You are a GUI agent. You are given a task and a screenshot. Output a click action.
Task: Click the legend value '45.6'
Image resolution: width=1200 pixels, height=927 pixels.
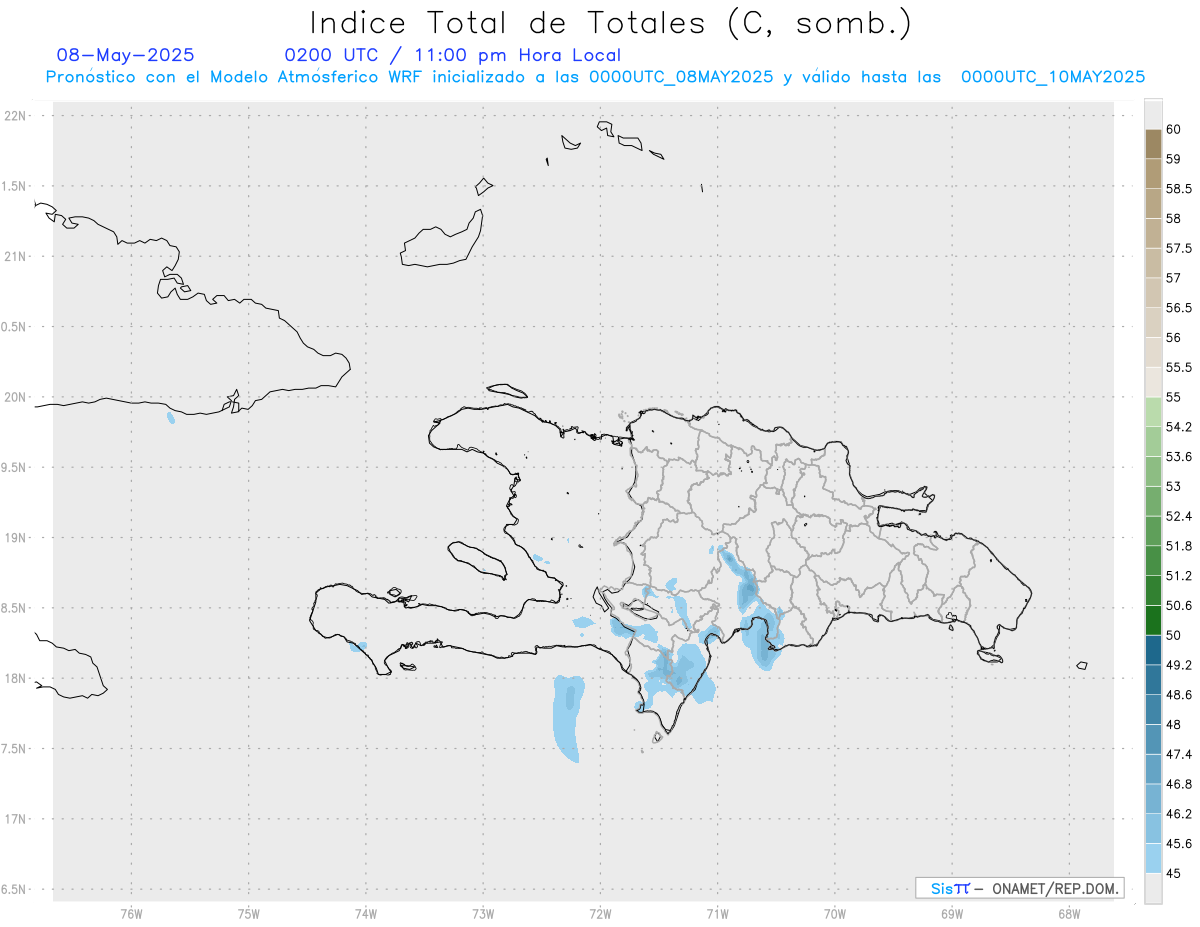tap(1179, 844)
